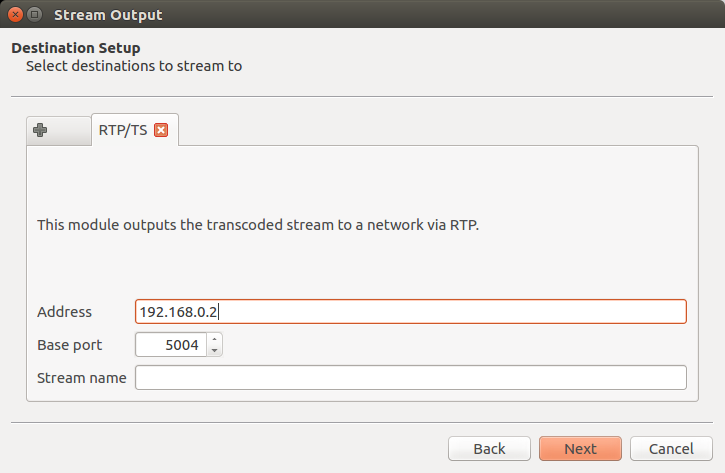725x473 pixels.
Task: Focus the Base port number box
Action: (x=171, y=345)
